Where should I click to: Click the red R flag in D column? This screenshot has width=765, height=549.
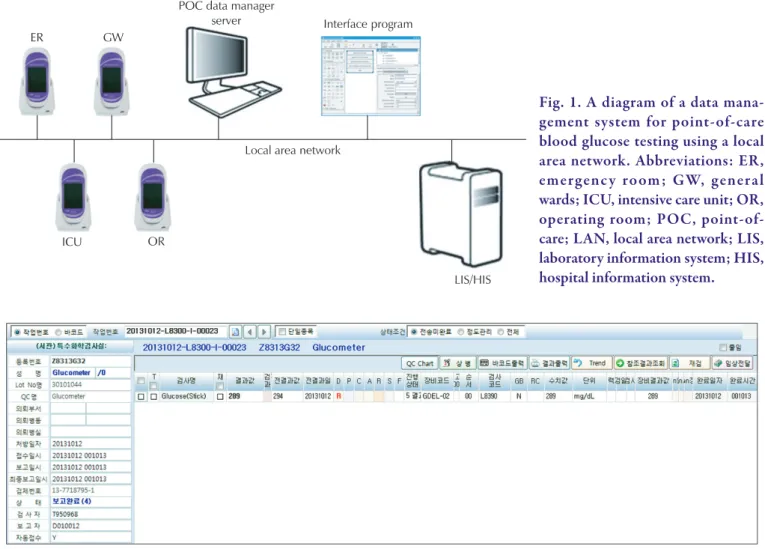coord(339,396)
